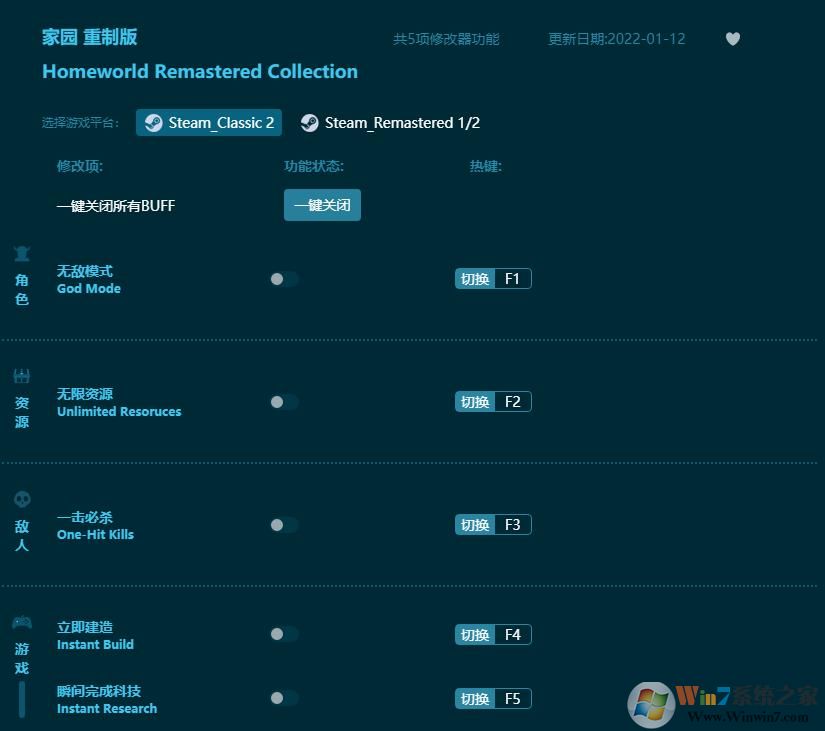Toggle God Mode switch
This screenshot has height=731, width=825.
click(x=283, y=279)
